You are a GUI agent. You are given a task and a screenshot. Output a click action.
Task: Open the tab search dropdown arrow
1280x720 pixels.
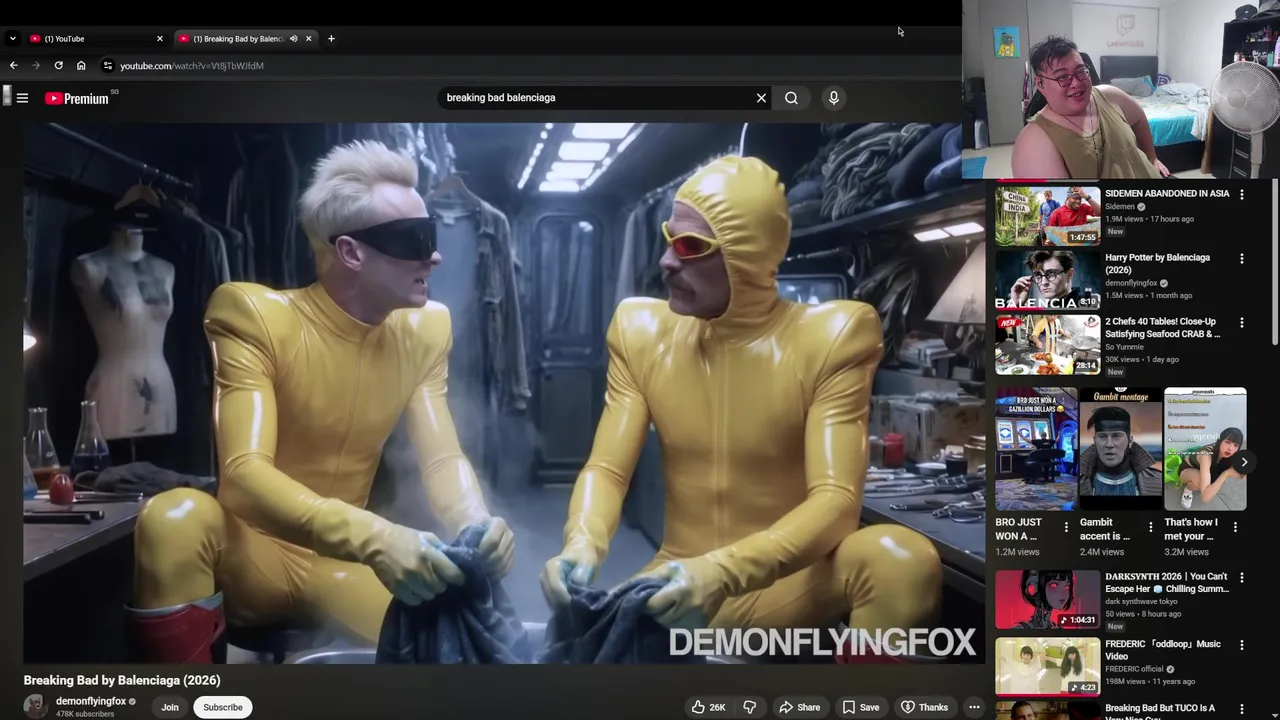(x=12, y=39)
